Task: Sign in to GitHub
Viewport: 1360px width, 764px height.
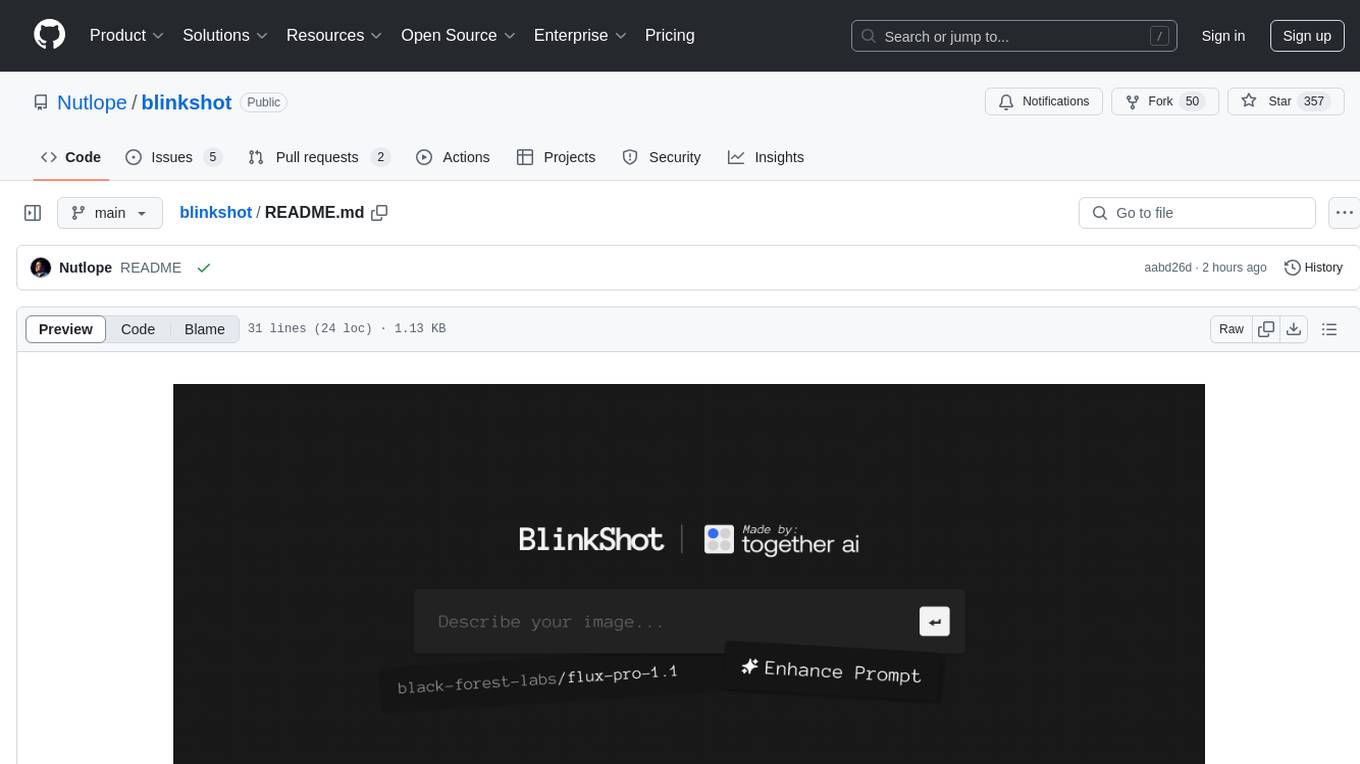Action: 1223,36
